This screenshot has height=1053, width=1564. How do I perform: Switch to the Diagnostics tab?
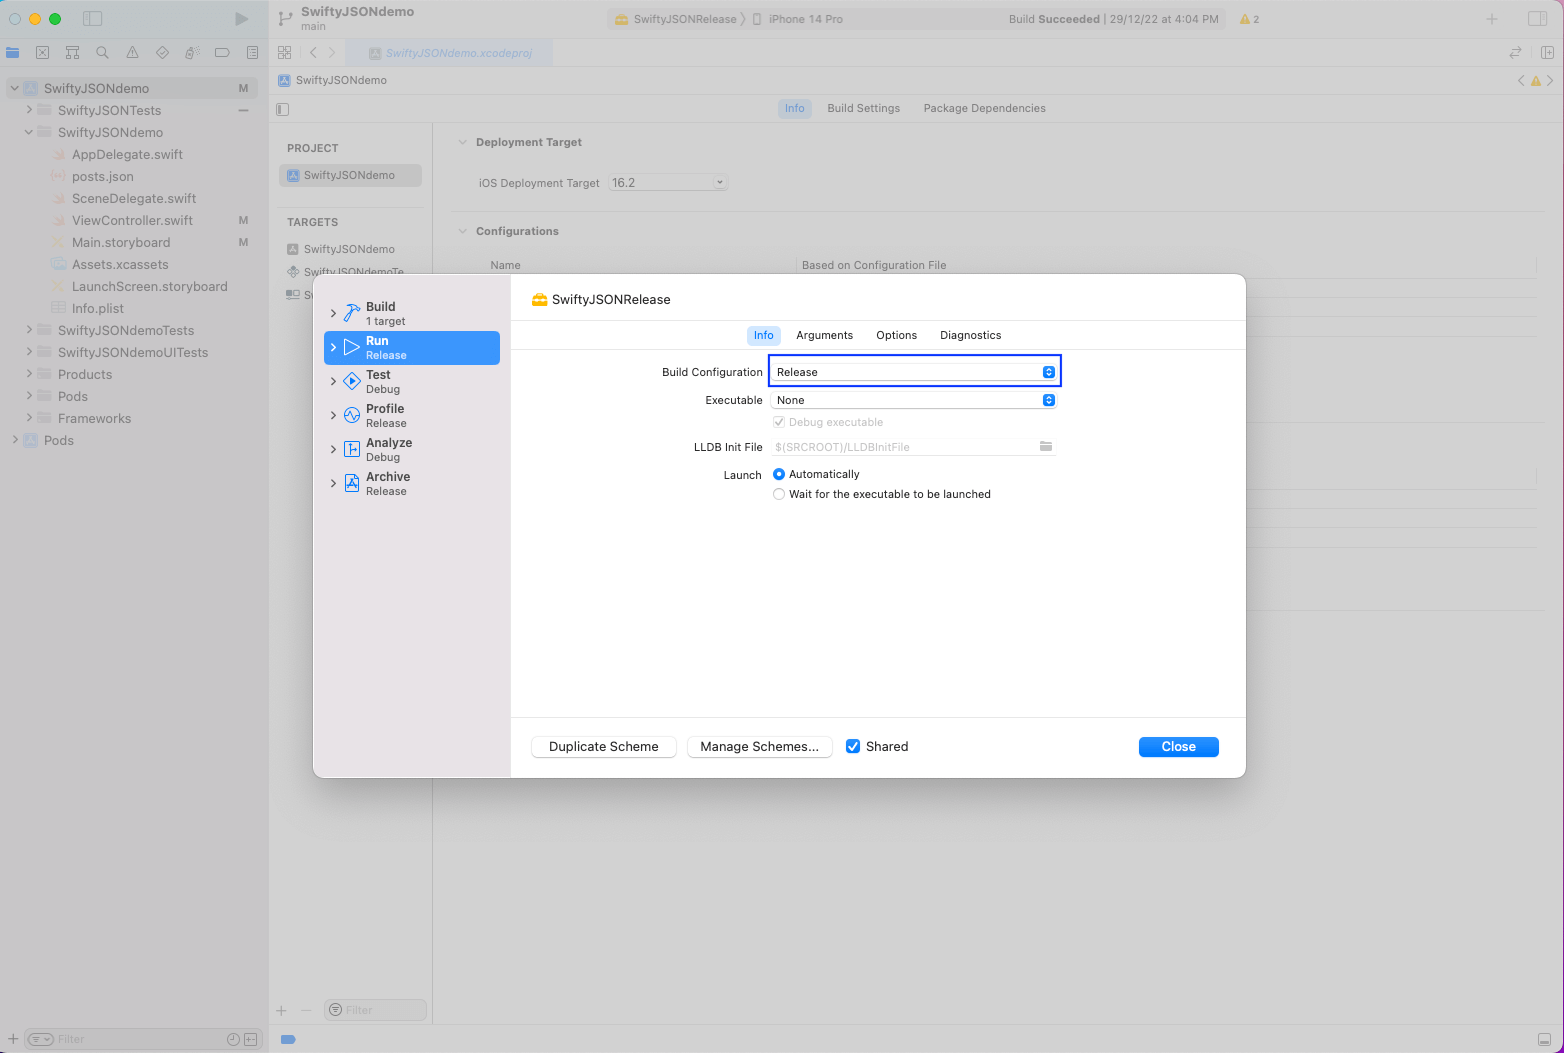[x=970, y=335]
